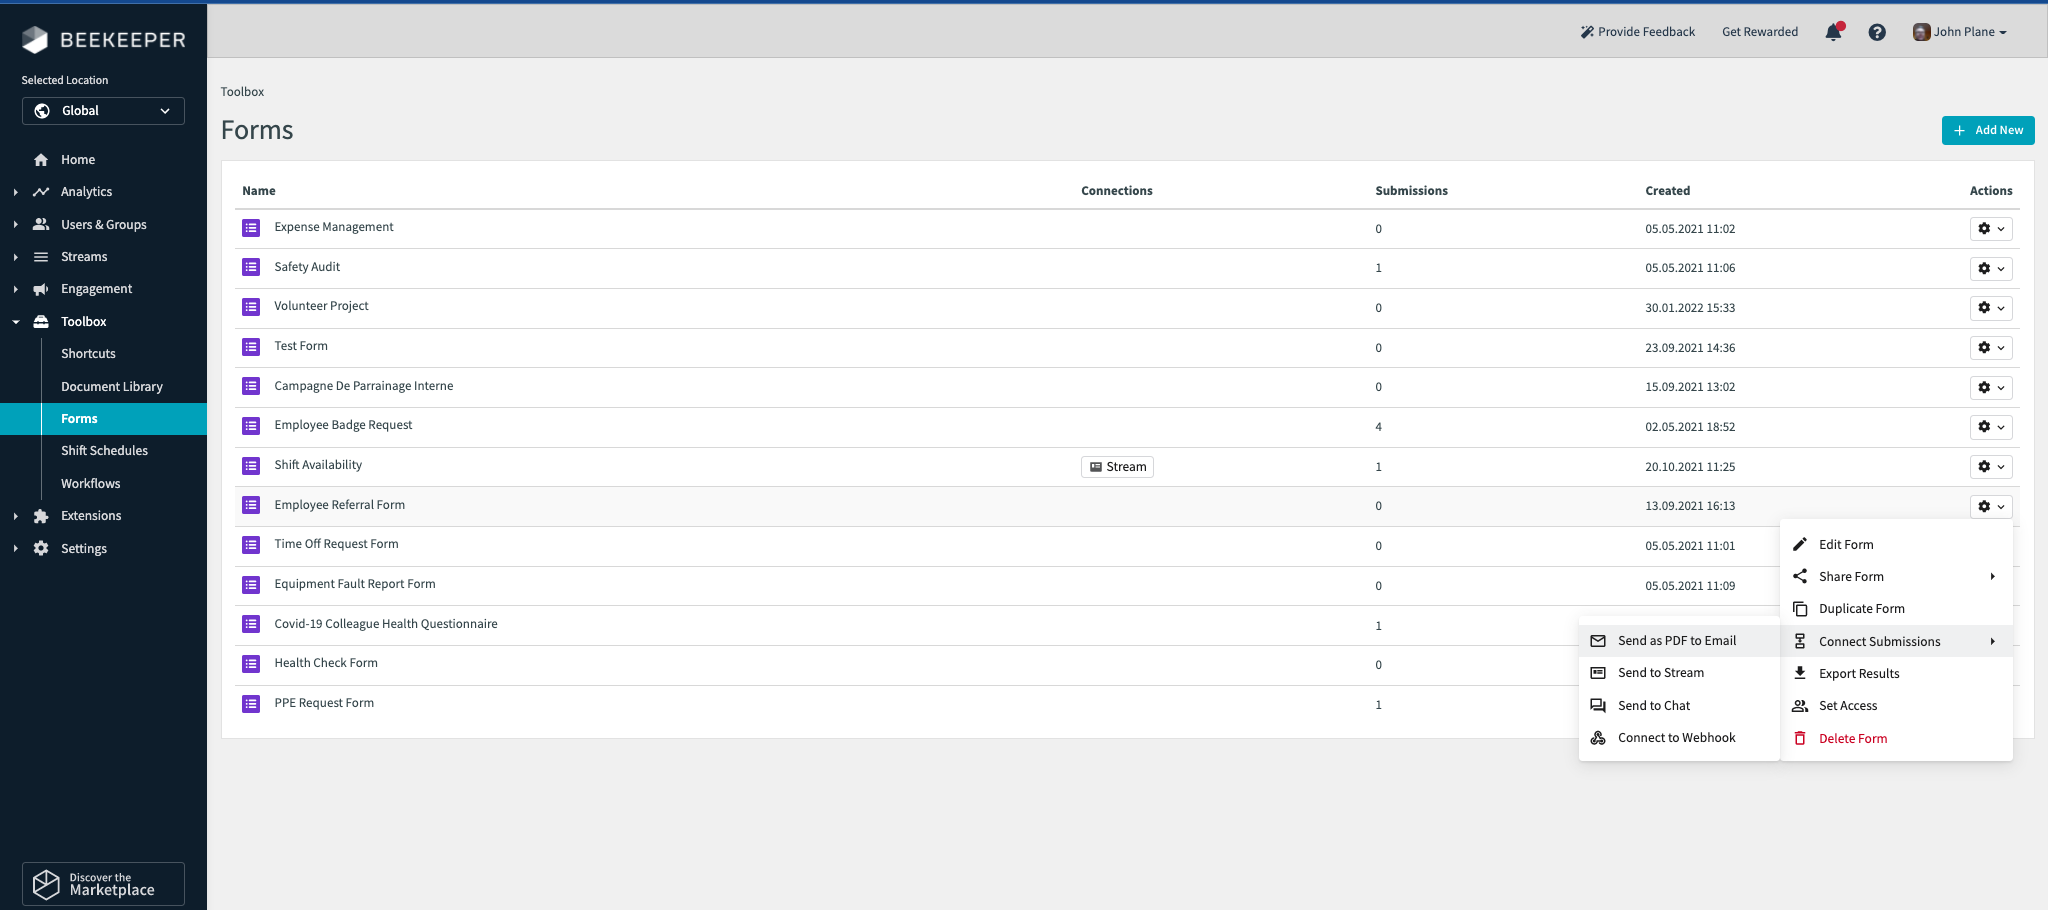Open the notifications bell

click(1833, 32)
